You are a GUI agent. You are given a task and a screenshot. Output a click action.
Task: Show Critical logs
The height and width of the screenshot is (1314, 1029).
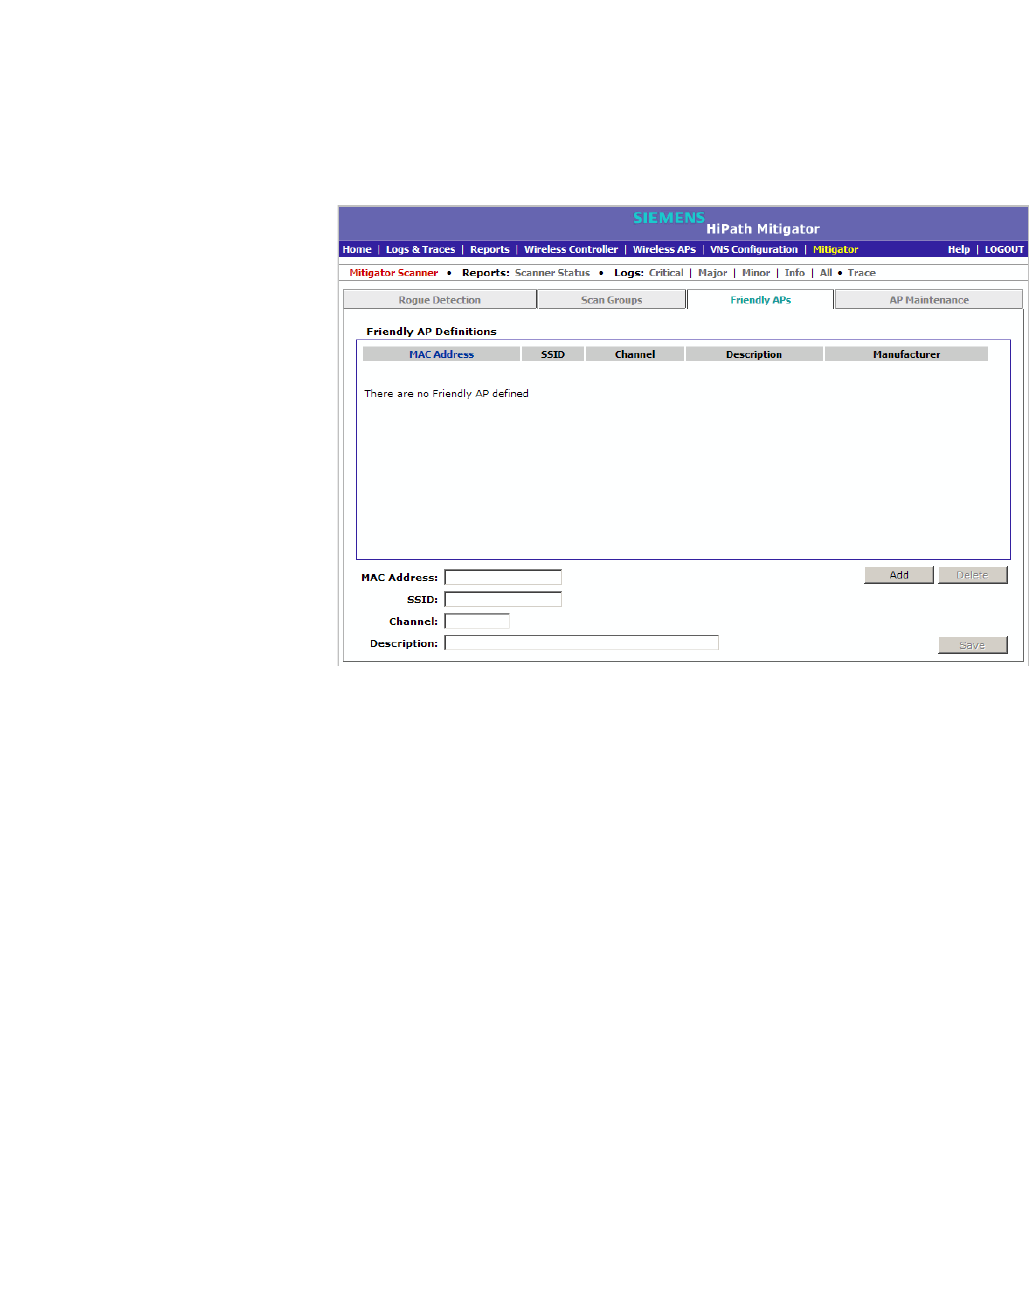click(666, 273)
